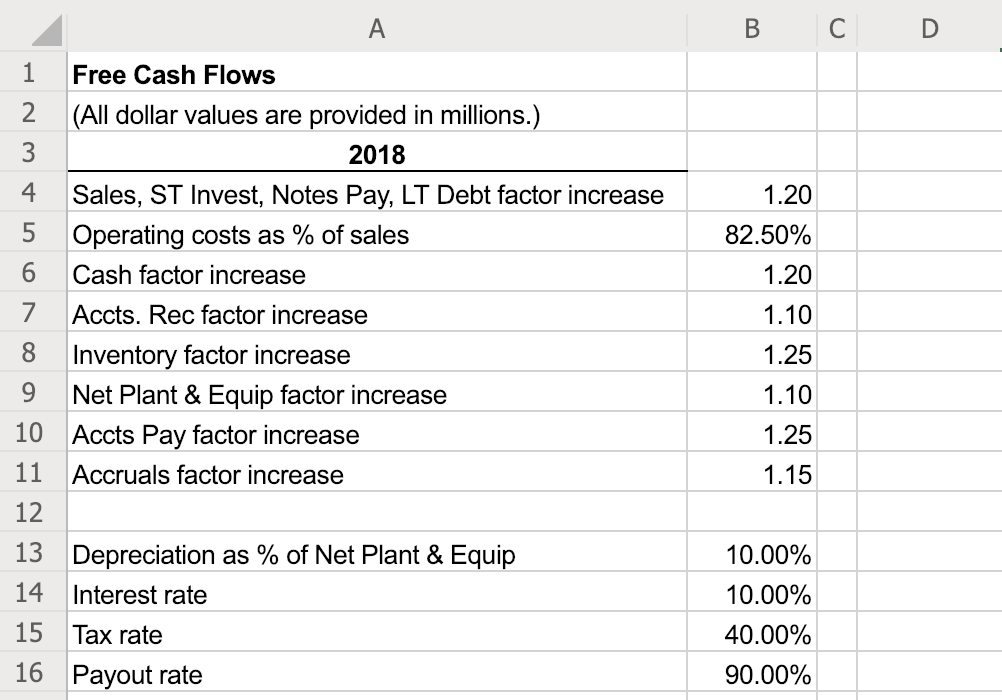1002x700 pixels.
Task: Select the 2018 header cell
Action: 377,154
